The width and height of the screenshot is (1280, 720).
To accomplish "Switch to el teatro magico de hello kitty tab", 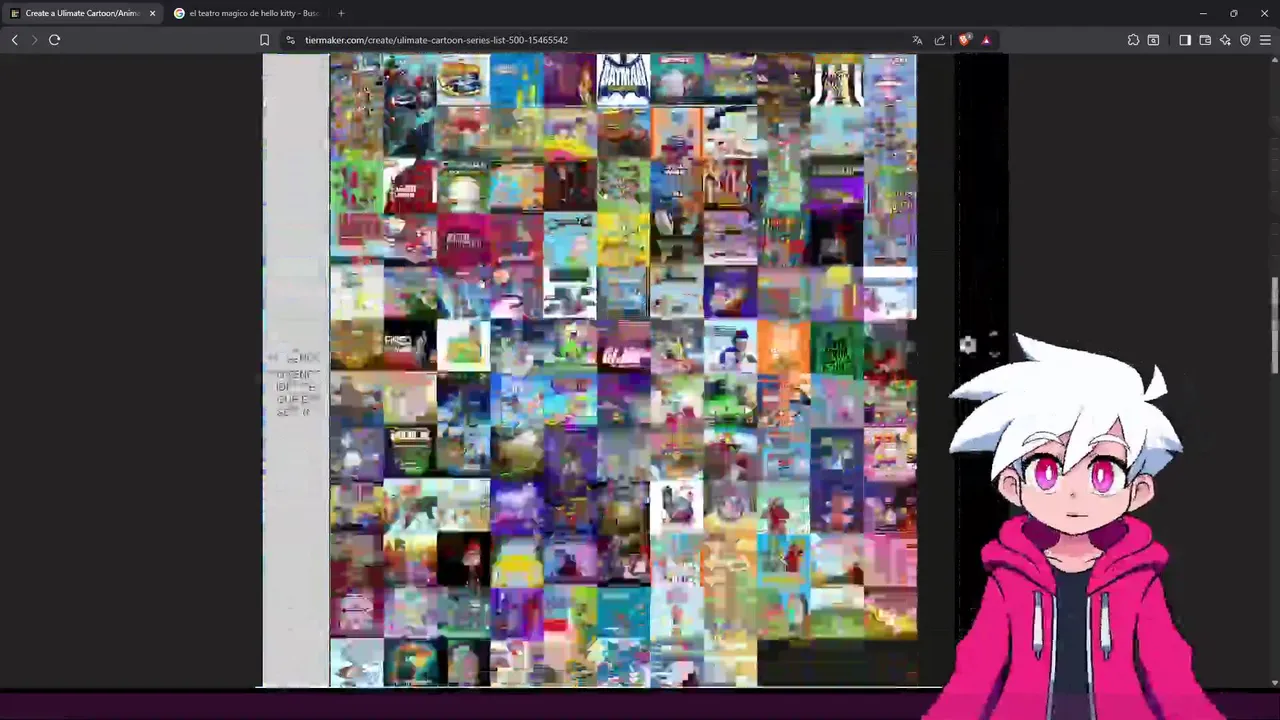I will (250, 13).
